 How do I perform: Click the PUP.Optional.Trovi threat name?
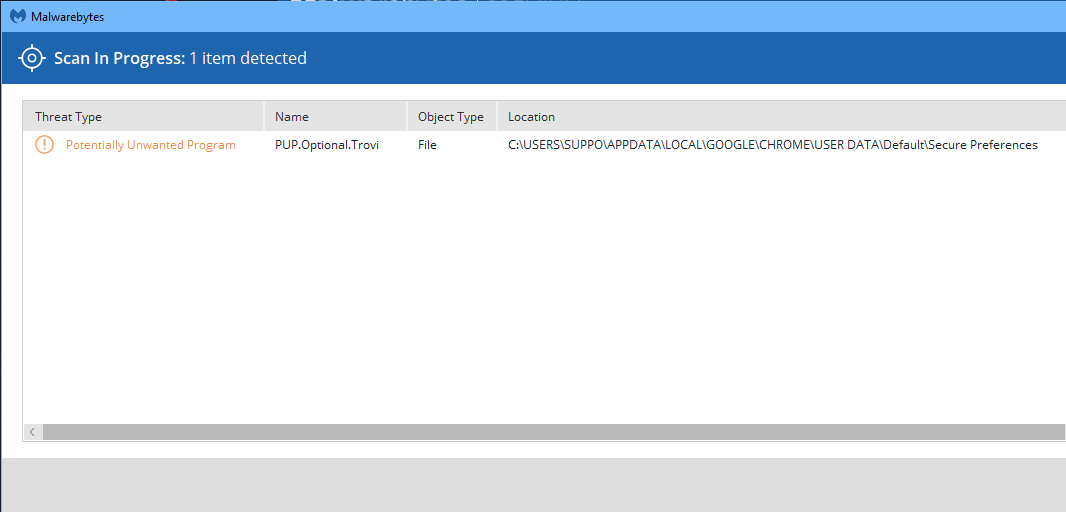(327, 145)
